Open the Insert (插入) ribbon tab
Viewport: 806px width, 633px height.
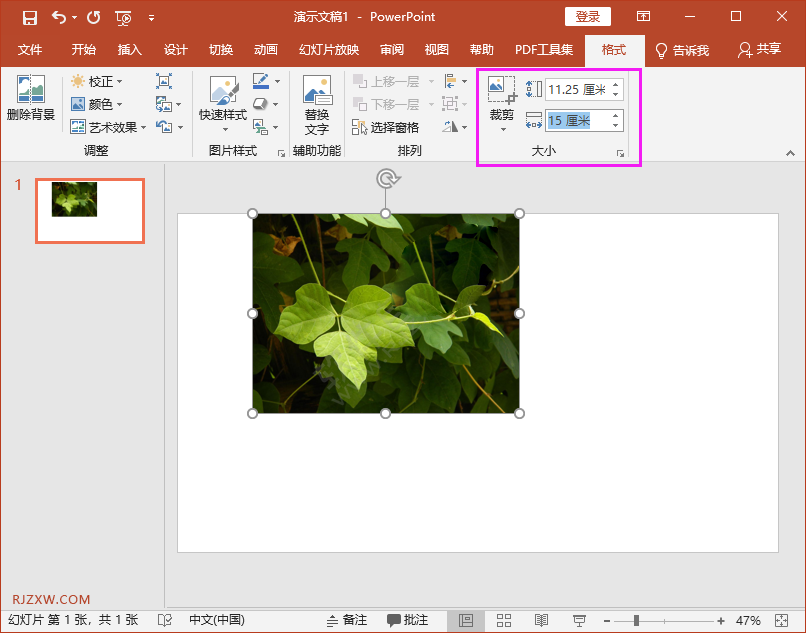pyautogui.click(x=130, y=50)
